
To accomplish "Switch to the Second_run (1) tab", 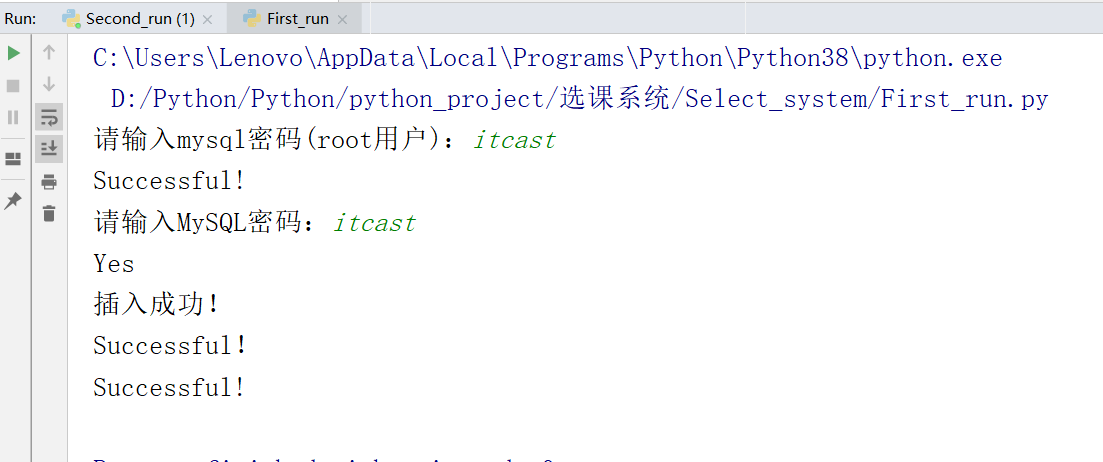I will pyautogui.click(x=140, y=19).
